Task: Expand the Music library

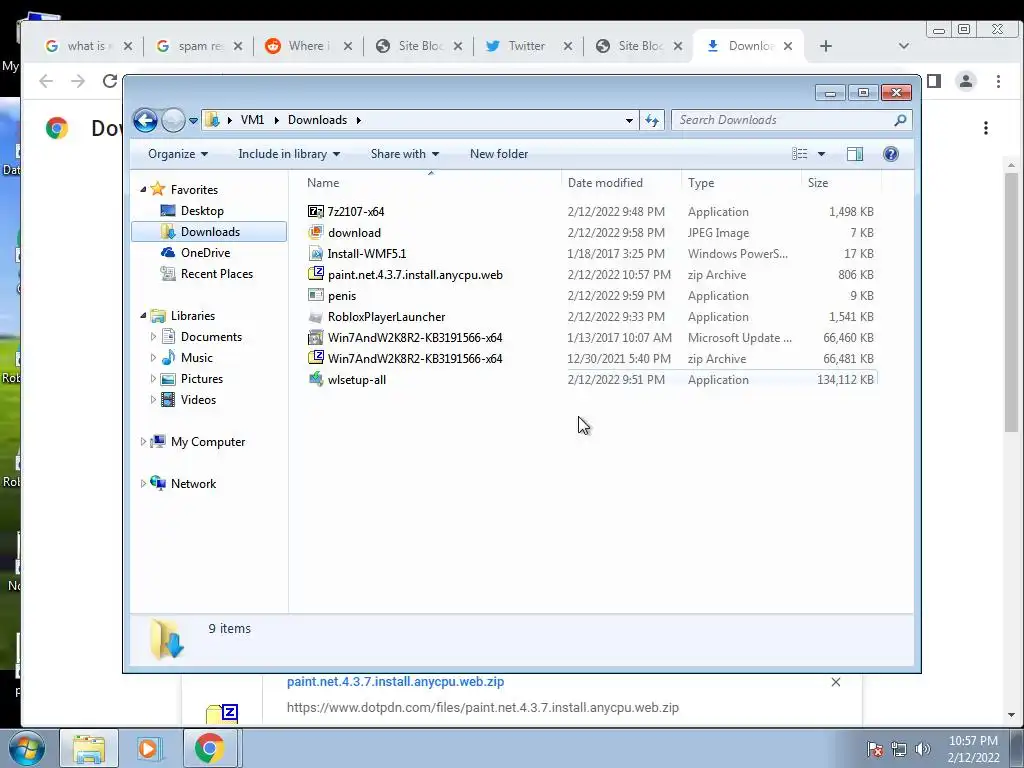Action: click(x=153, y=358)
